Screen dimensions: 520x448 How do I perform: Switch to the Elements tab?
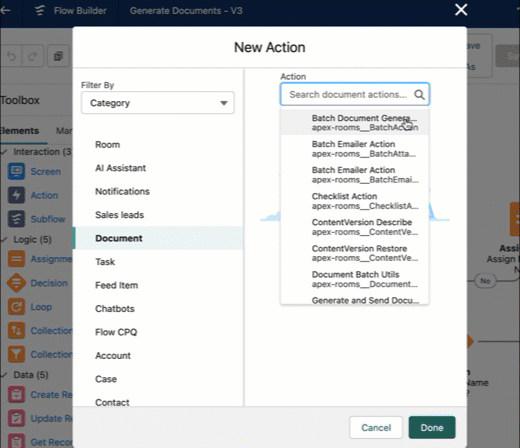coord(19,131)
